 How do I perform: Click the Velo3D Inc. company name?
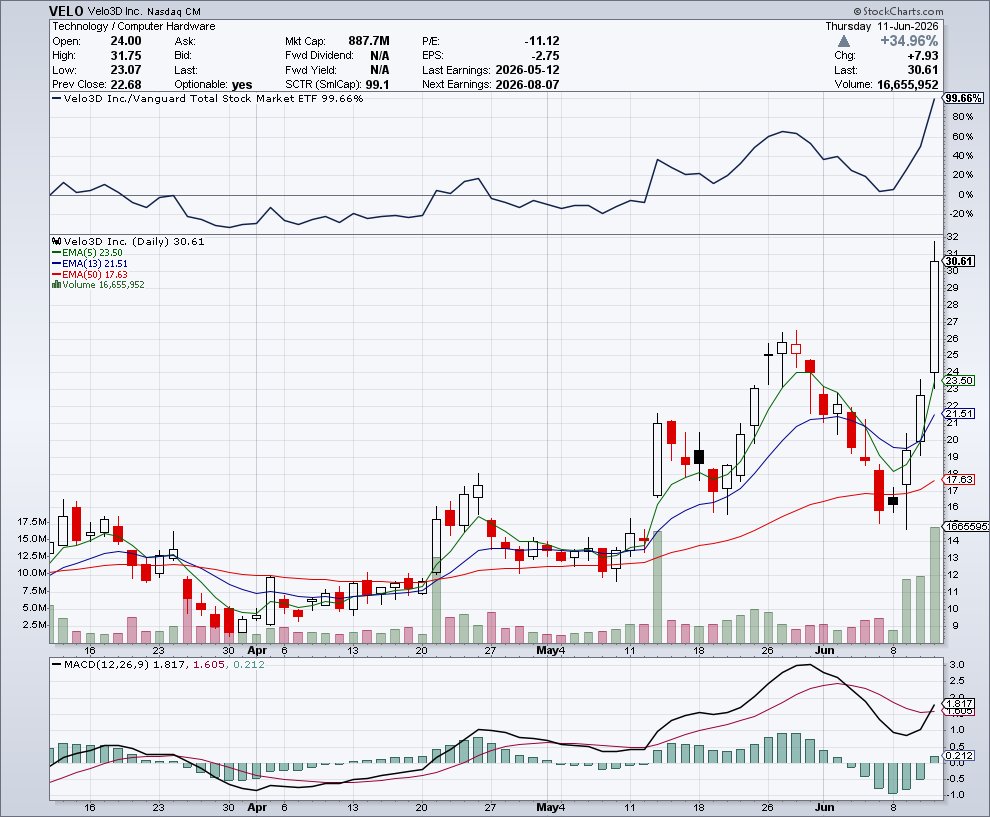(x=115, y=12)
